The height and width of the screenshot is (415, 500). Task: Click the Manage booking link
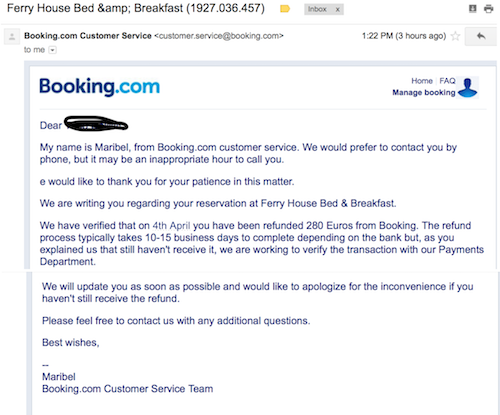coord(424,92)
